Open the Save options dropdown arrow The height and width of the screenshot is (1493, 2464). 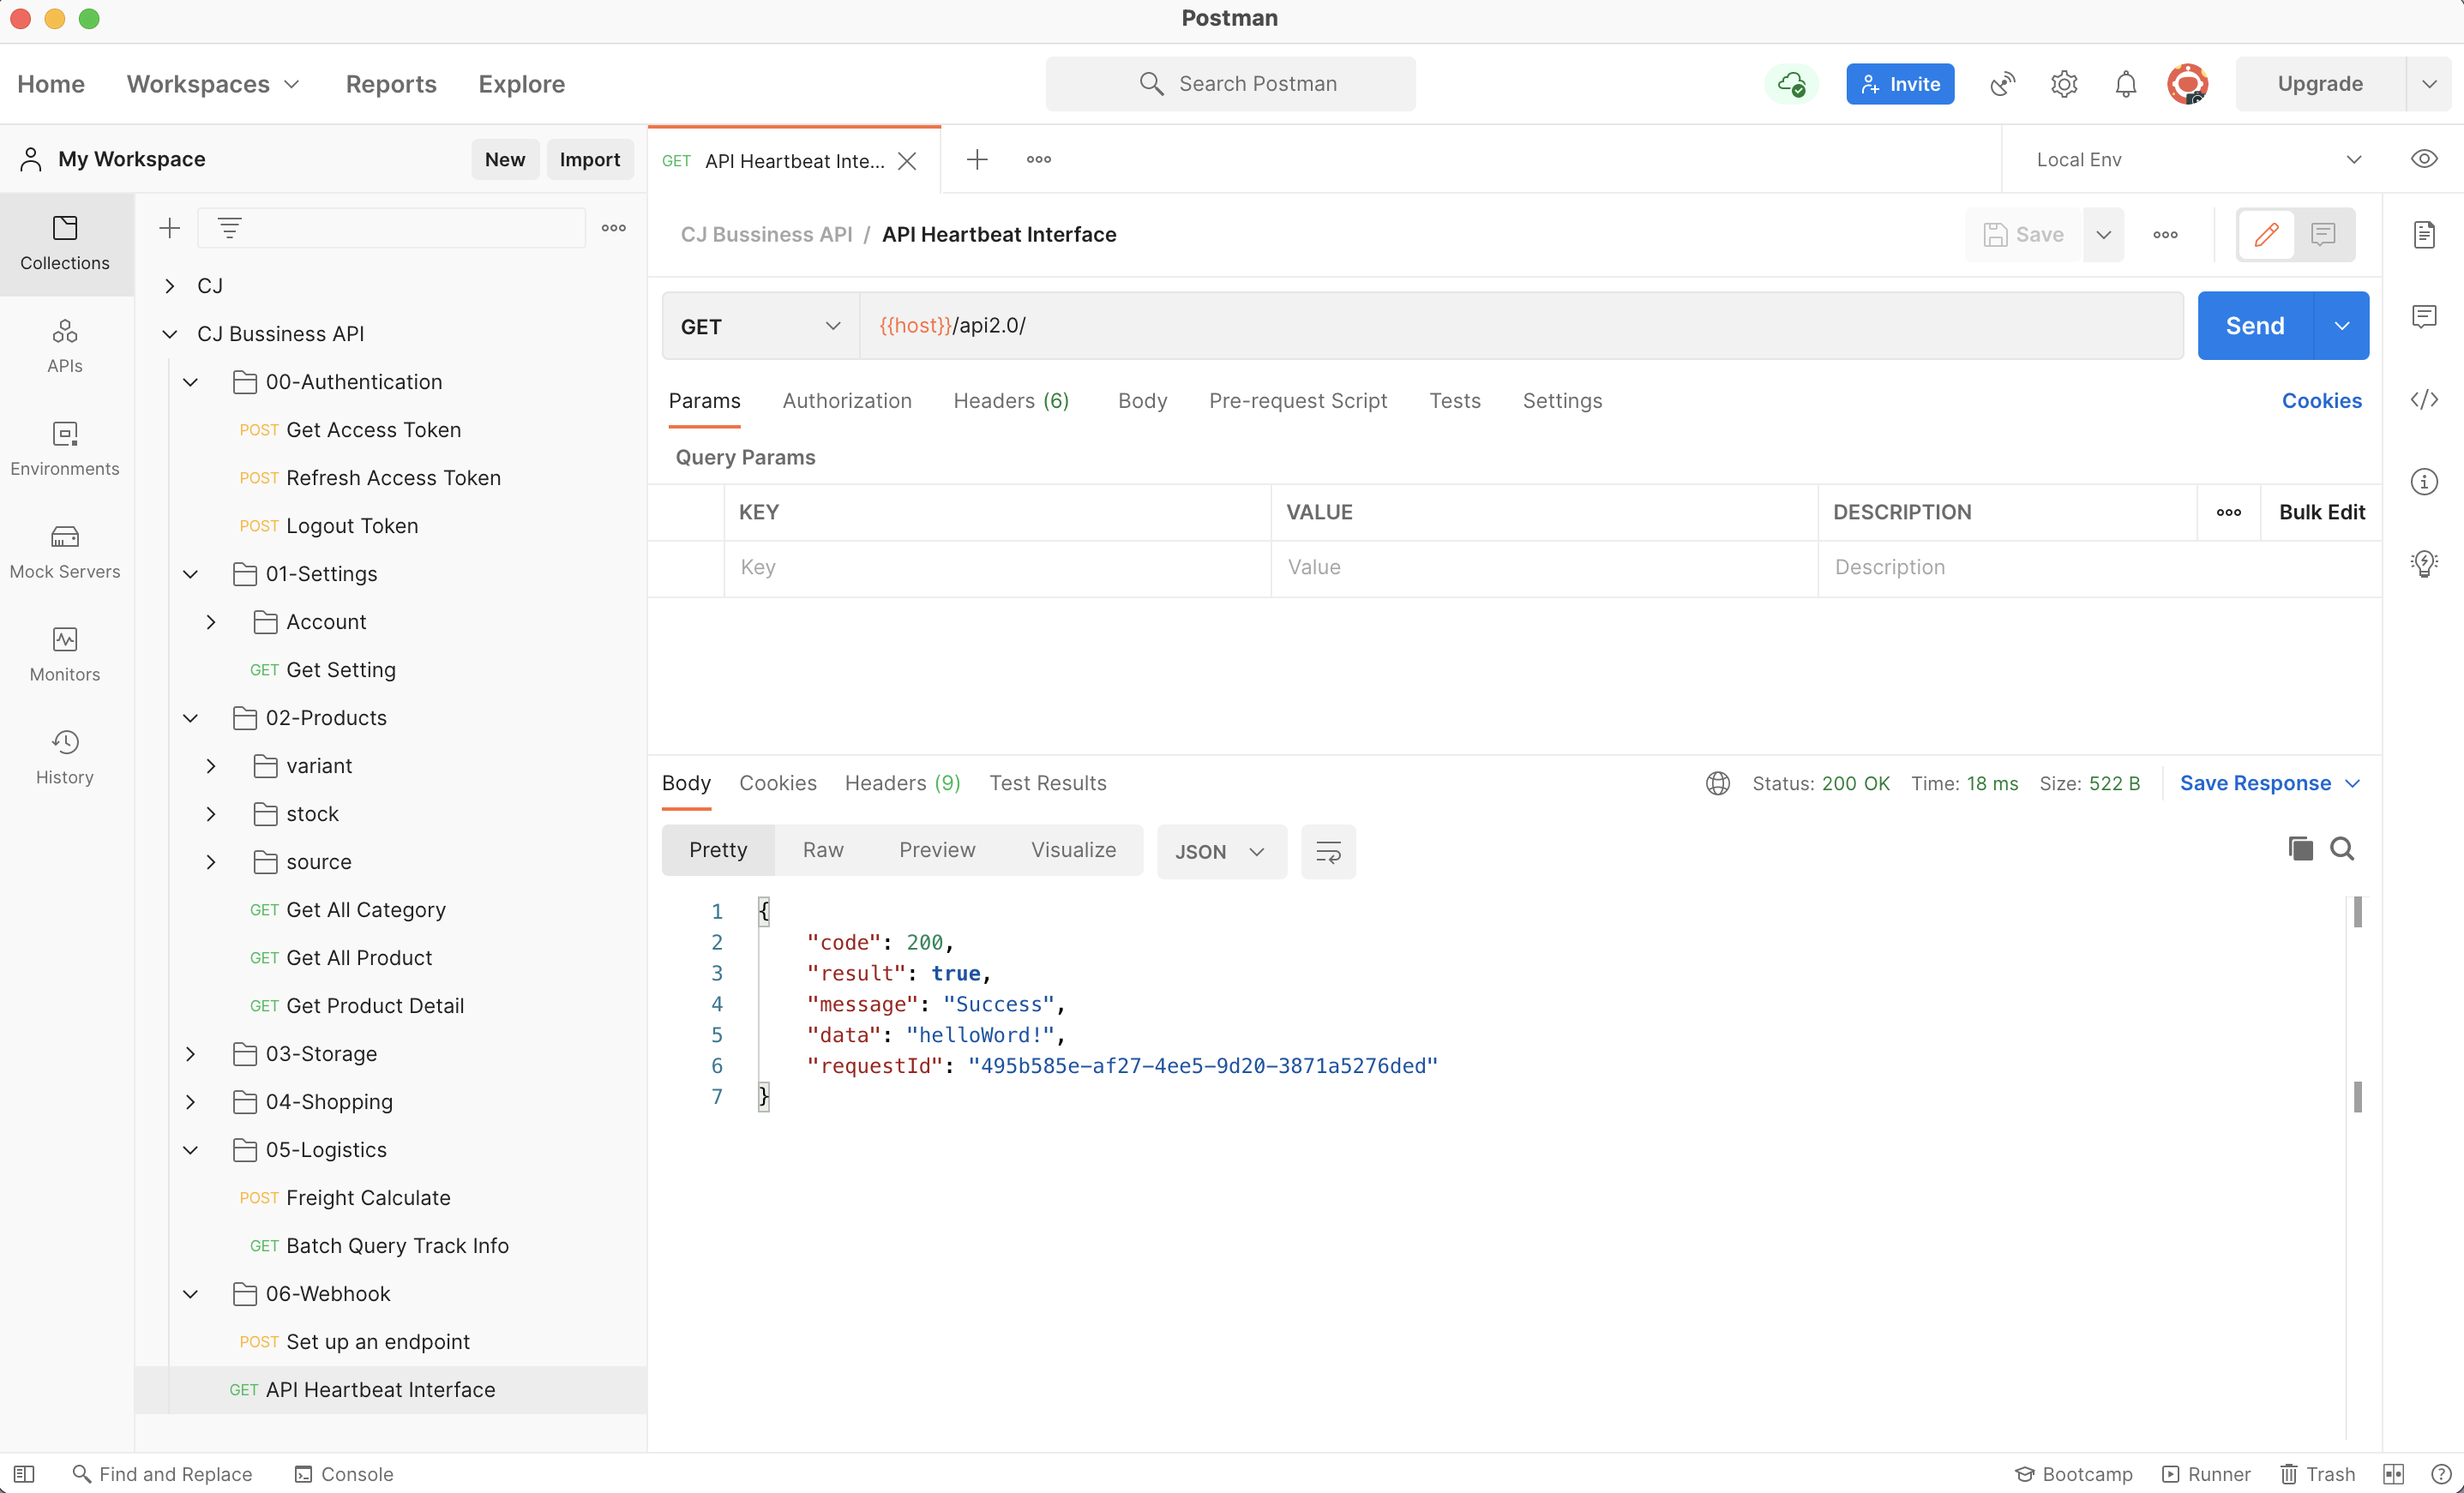(2103, 235)
